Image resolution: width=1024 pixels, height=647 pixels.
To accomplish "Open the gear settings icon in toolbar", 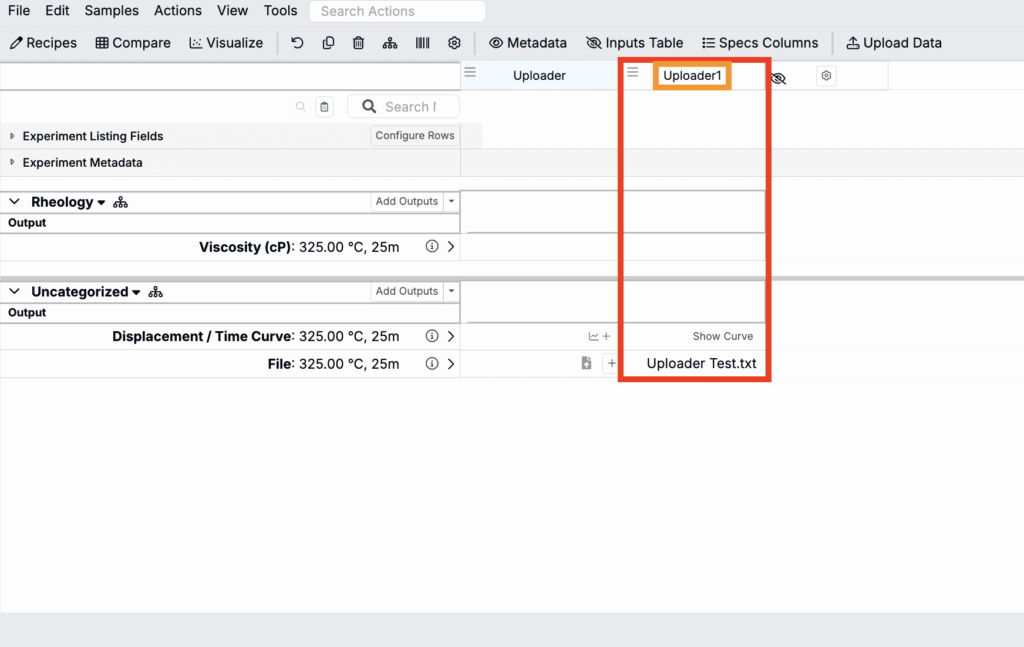I will tap(454, 43).
